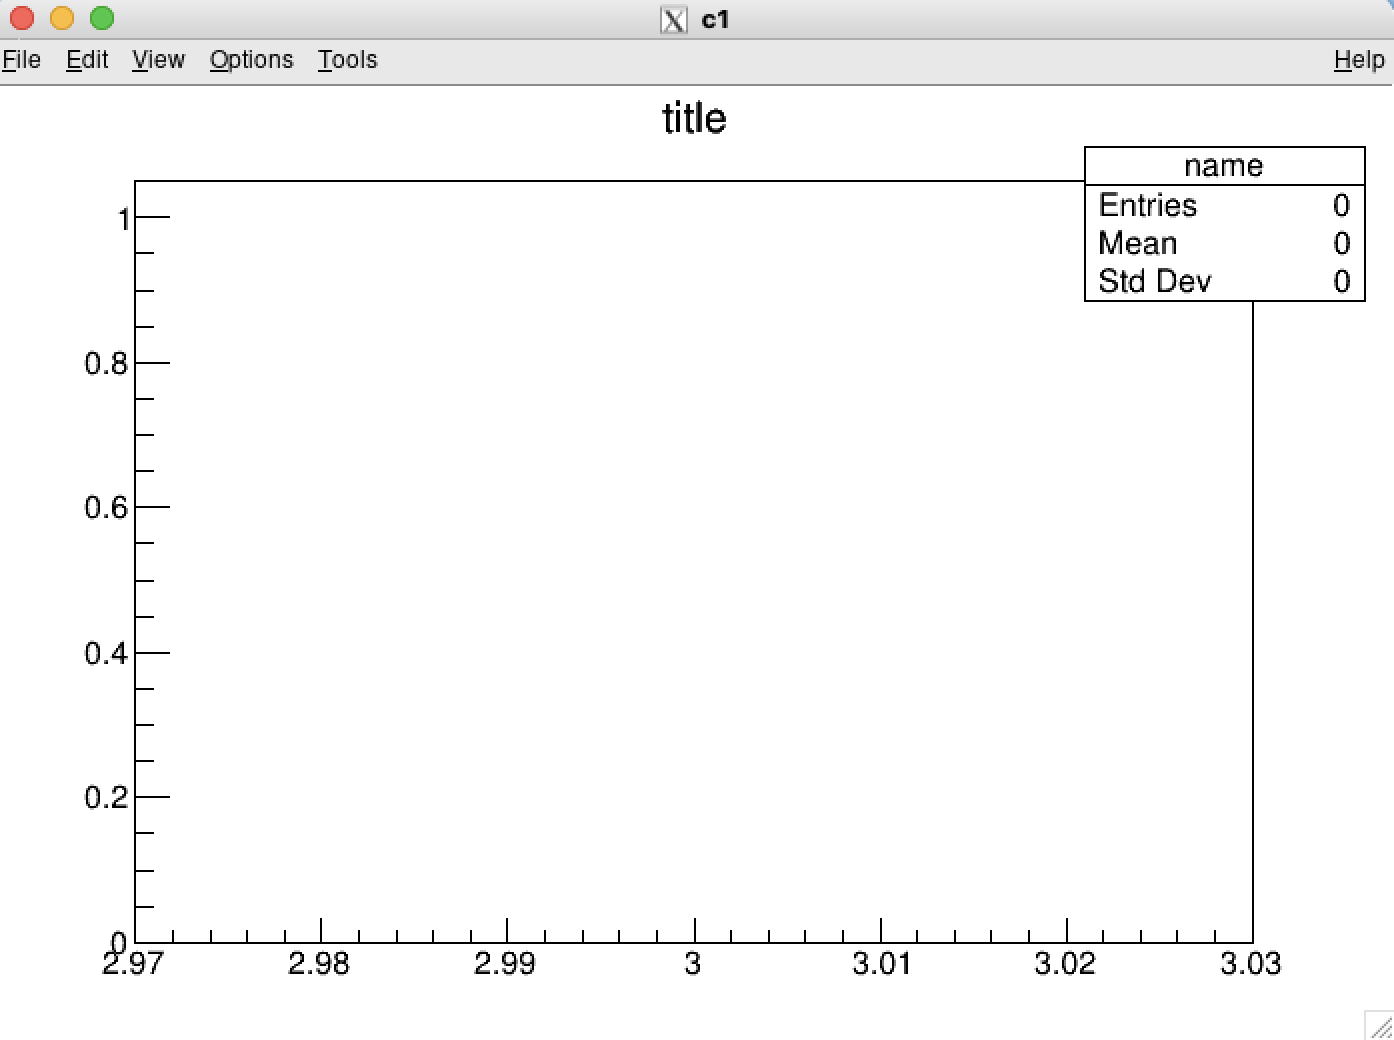Open the Help menu
The image size is (1394, 1040).
[1359, 60]
